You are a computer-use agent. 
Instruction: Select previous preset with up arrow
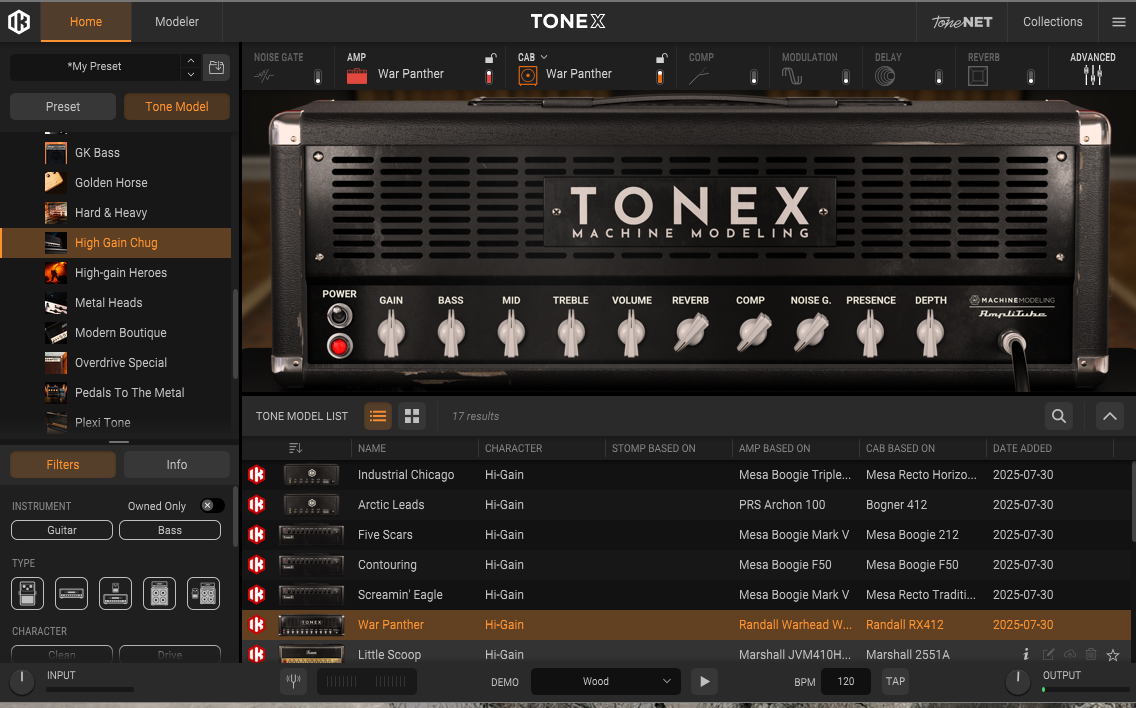tap(191, 60)
